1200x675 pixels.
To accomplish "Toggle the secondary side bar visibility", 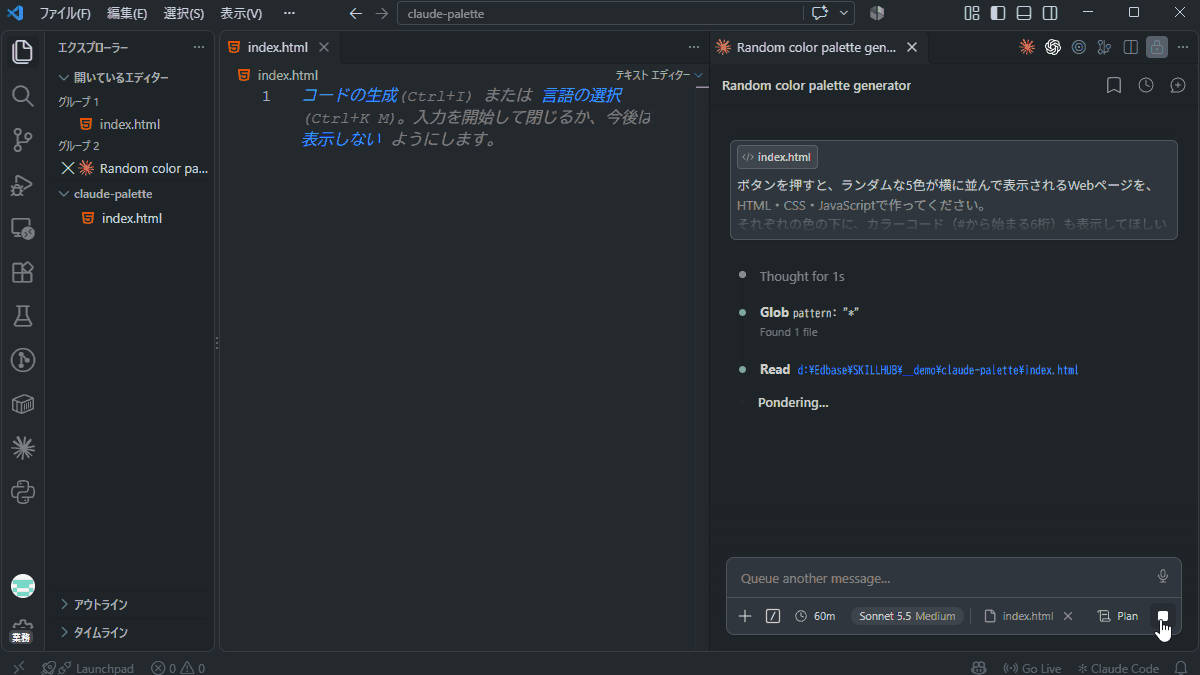I will tap(1050, 13).
